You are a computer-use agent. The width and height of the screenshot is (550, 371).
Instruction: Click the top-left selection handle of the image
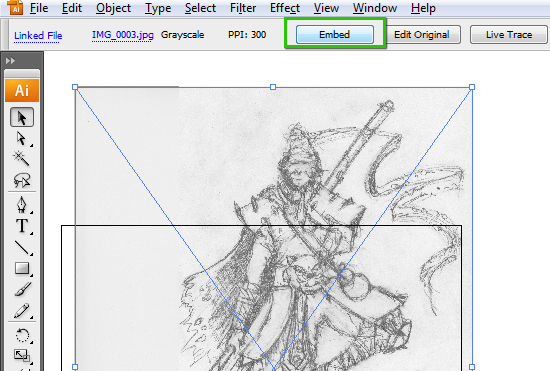75,87
